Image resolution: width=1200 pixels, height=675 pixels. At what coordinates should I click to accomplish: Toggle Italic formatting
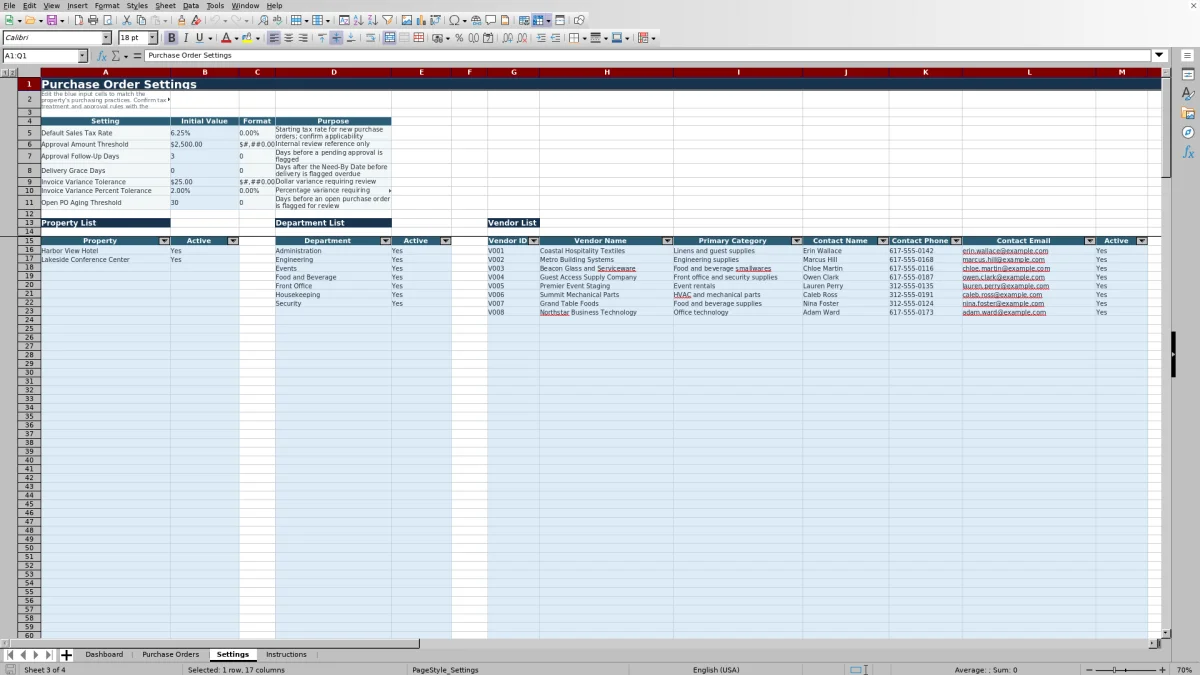186,38
